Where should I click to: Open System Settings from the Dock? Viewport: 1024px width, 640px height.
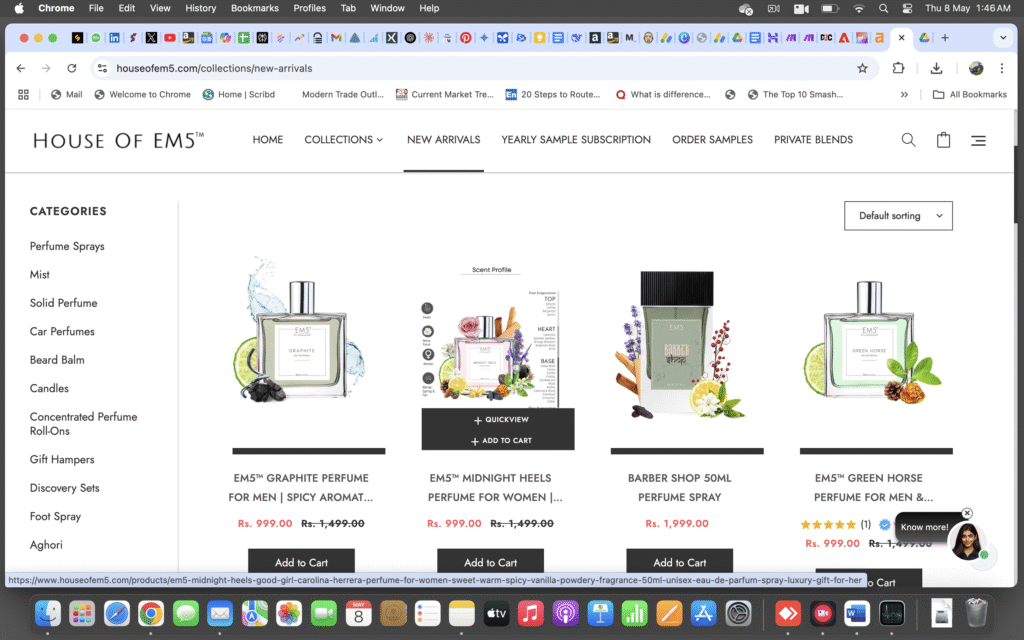tap(738, 614)
